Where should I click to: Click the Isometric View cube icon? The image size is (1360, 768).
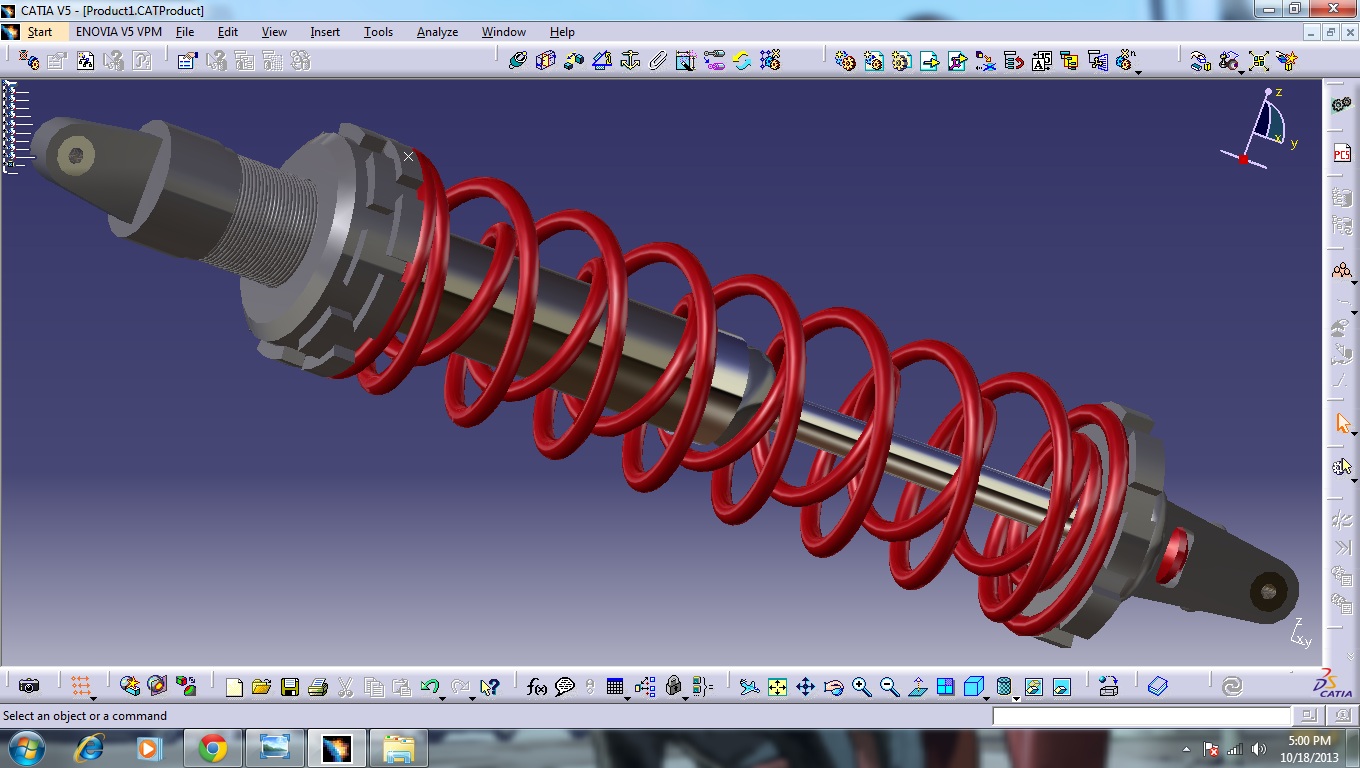973,687
